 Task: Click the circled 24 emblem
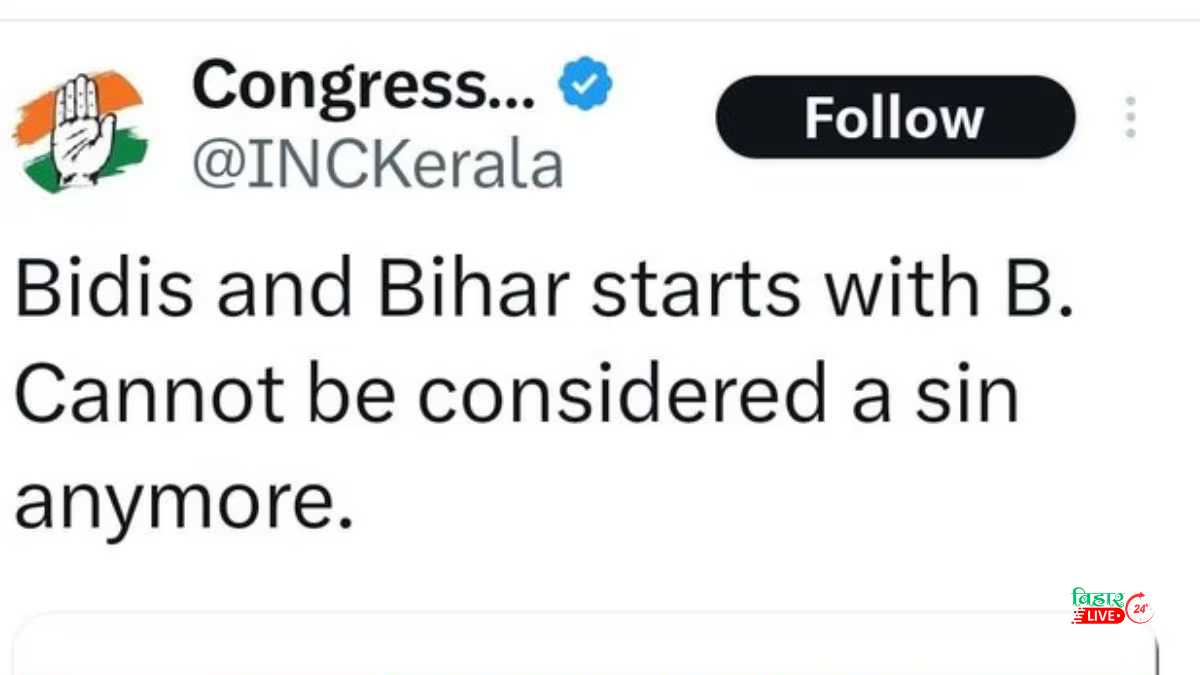(1140, 607)
